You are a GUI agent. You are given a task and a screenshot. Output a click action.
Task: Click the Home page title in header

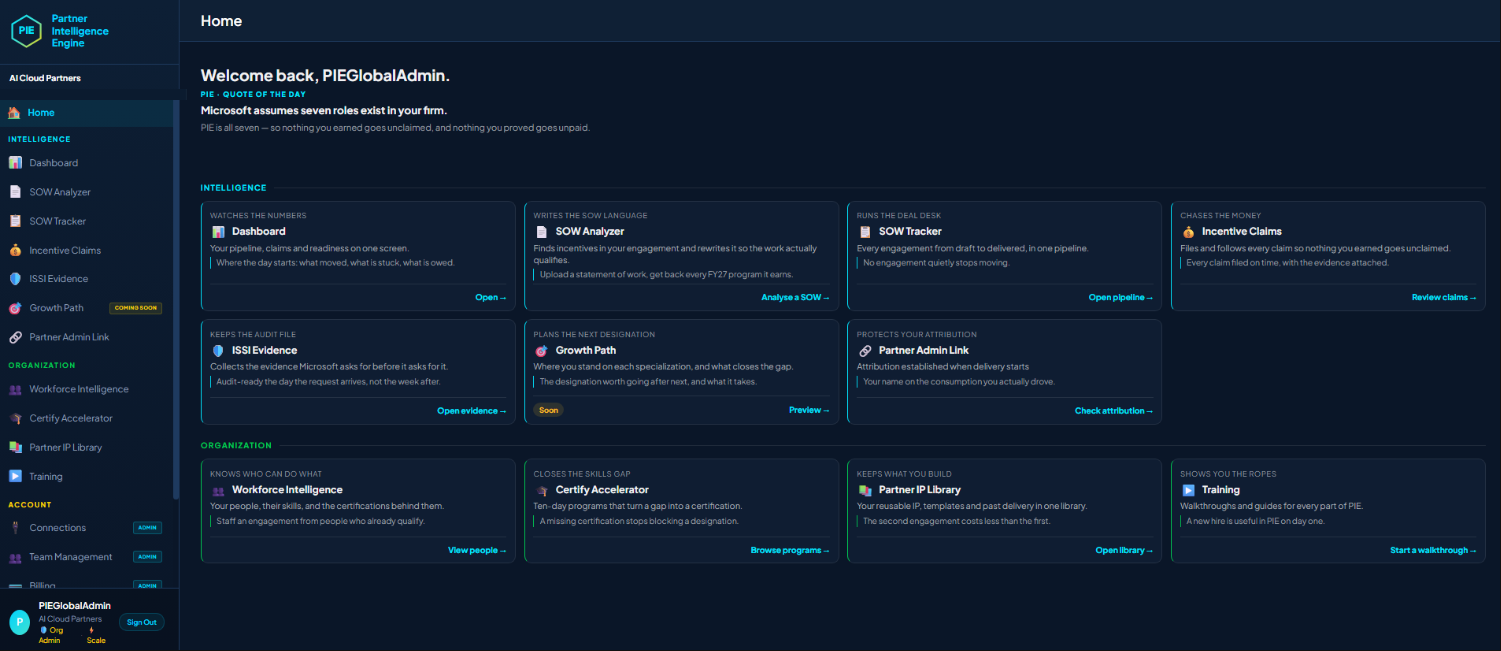(x=221, y=20)
